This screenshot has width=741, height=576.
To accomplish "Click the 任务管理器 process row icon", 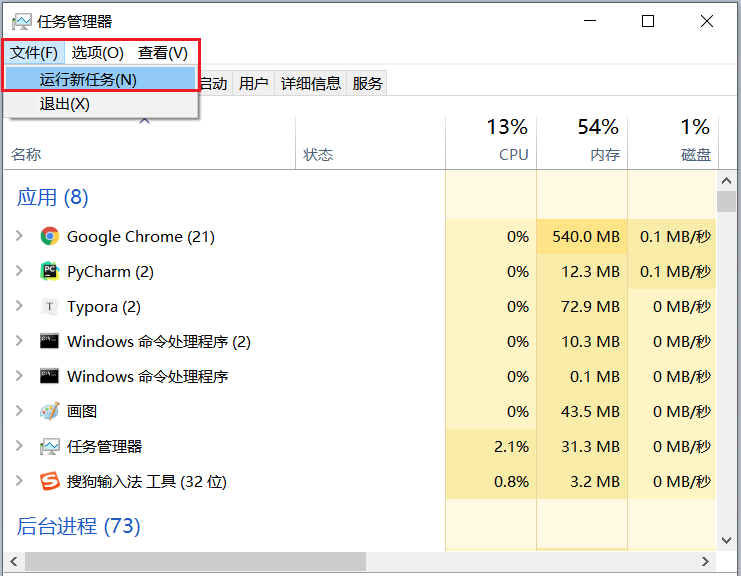I will pos(50,446).
